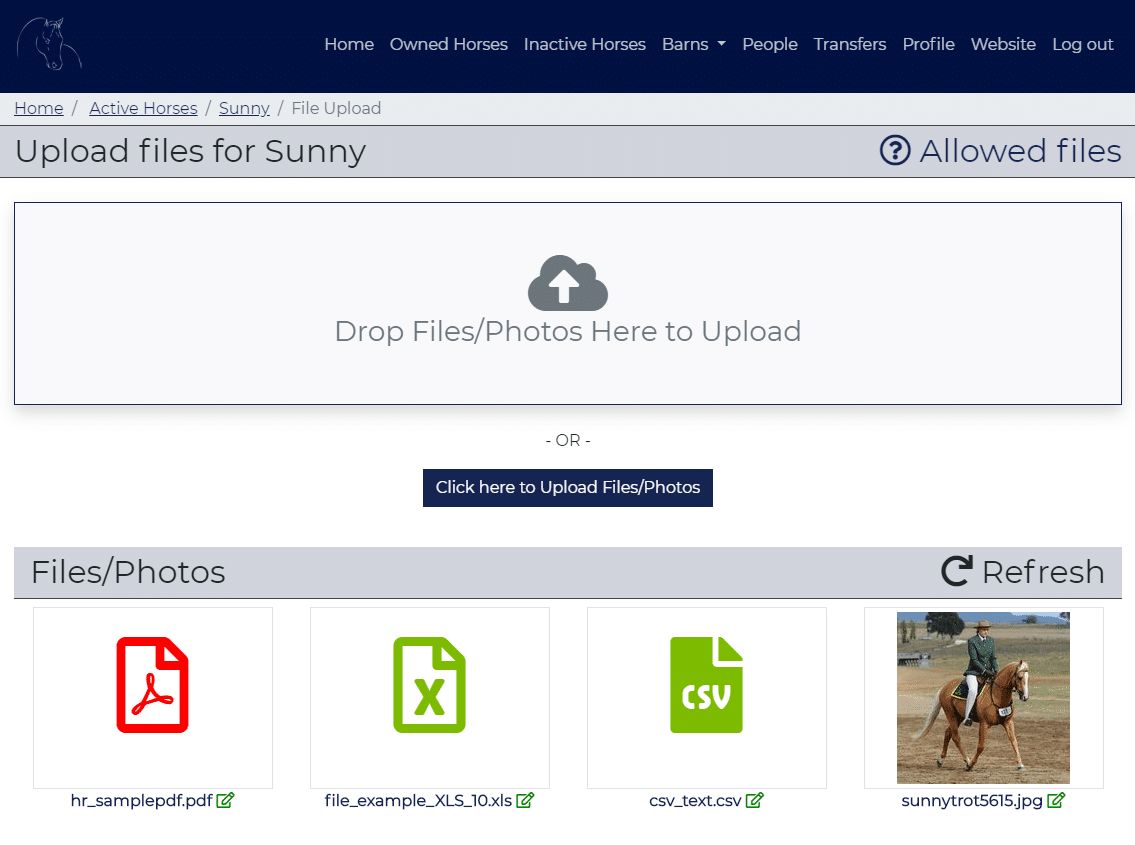Open the hr_samplepdf.pdf file icon

coord(152,685)
